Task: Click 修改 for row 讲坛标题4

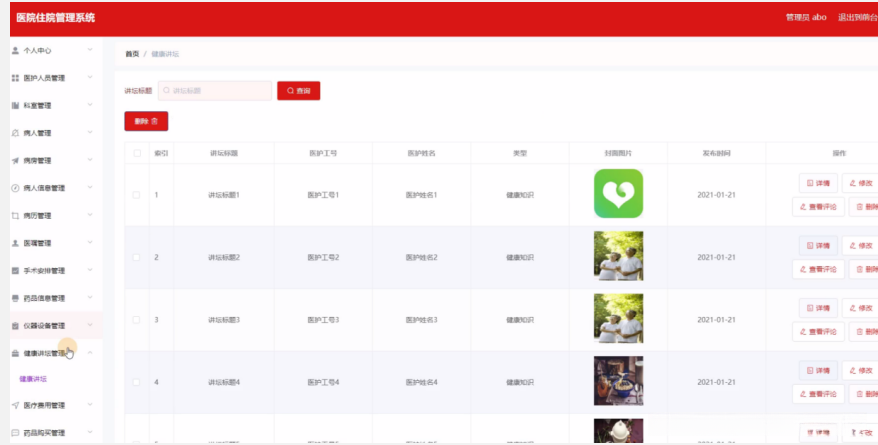Action: pos(860,371)
